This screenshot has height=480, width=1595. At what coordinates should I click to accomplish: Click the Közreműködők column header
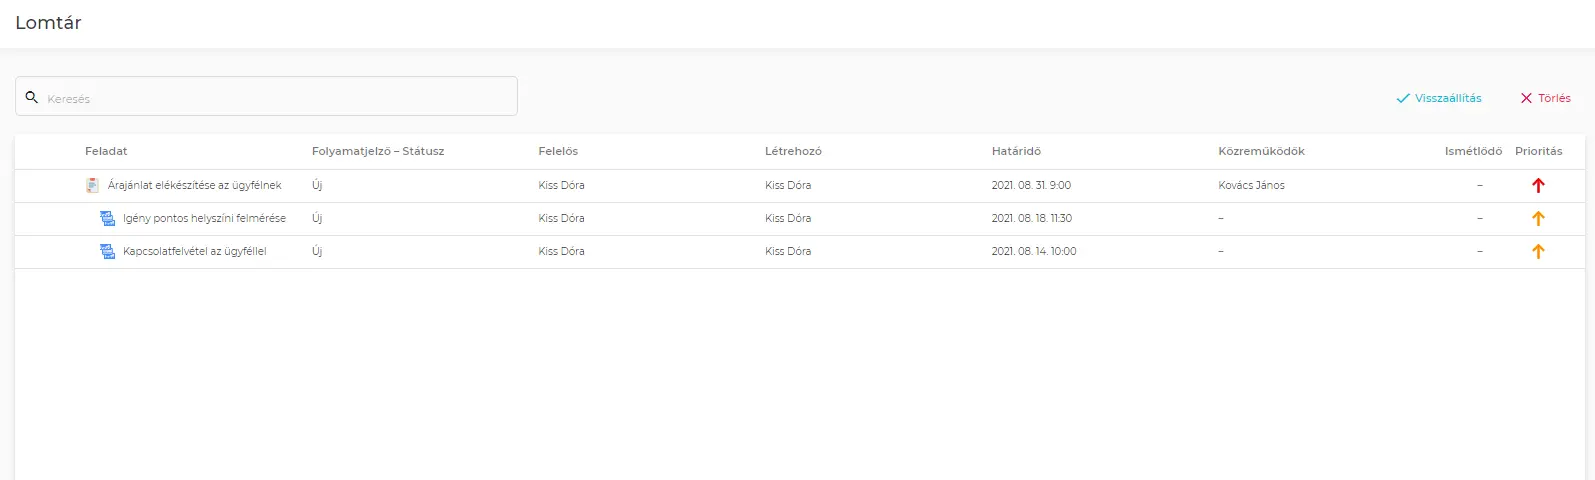[1261, 151]
